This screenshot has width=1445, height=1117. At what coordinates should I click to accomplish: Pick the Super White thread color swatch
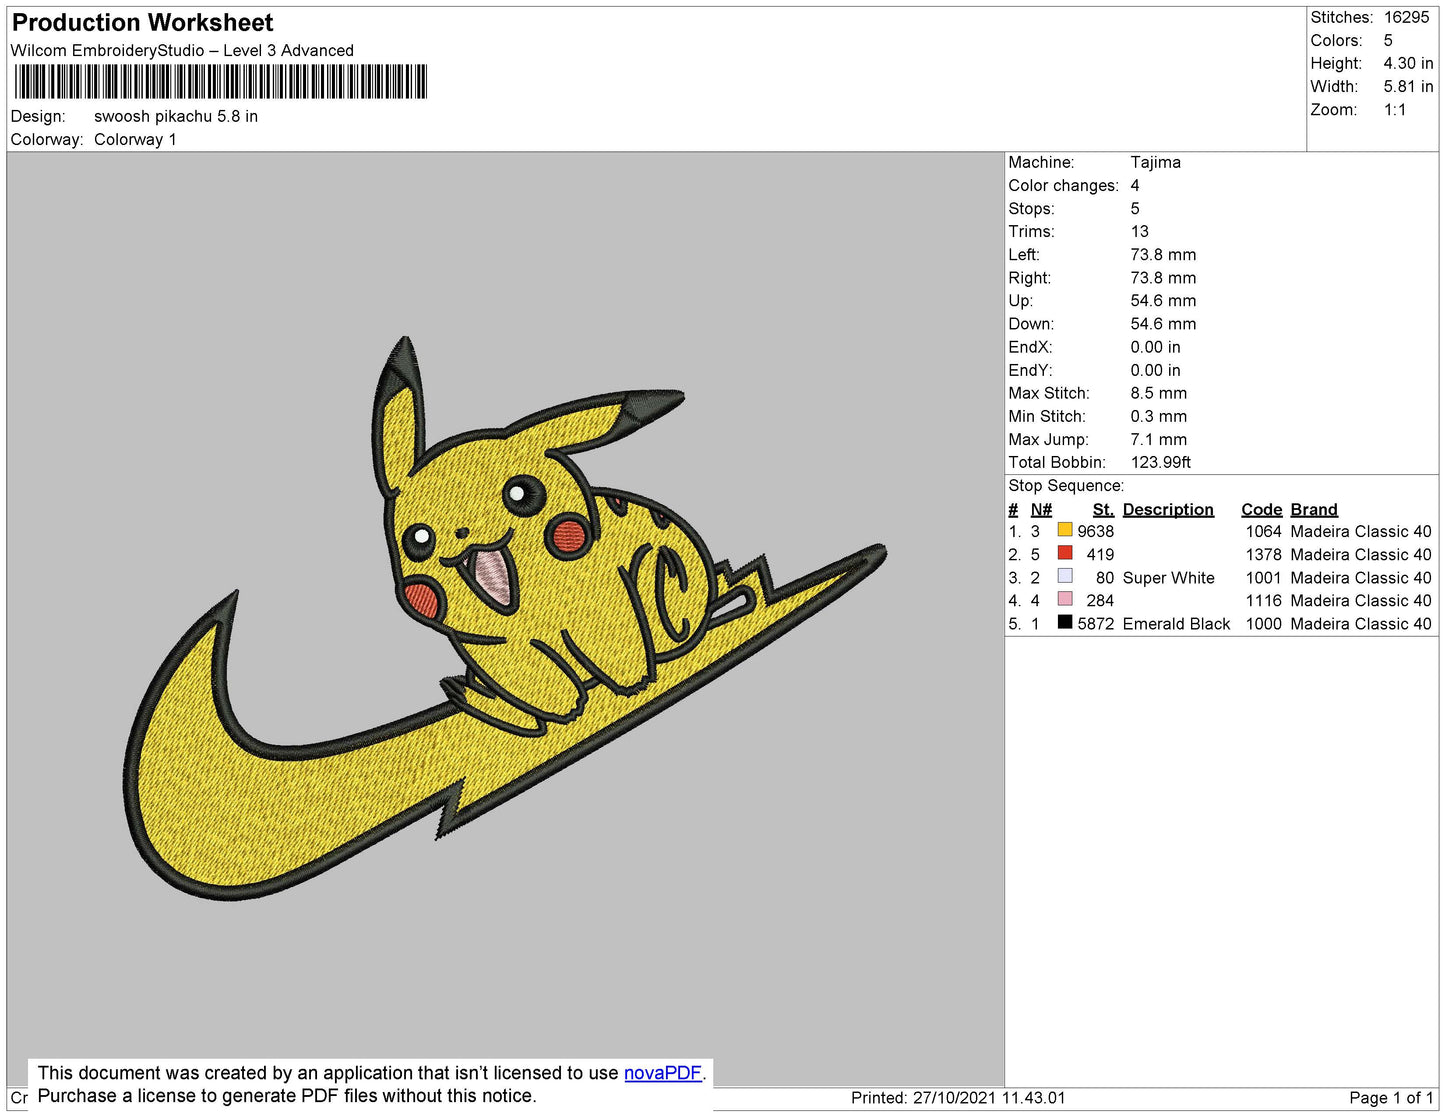[x=1065, y=576]
